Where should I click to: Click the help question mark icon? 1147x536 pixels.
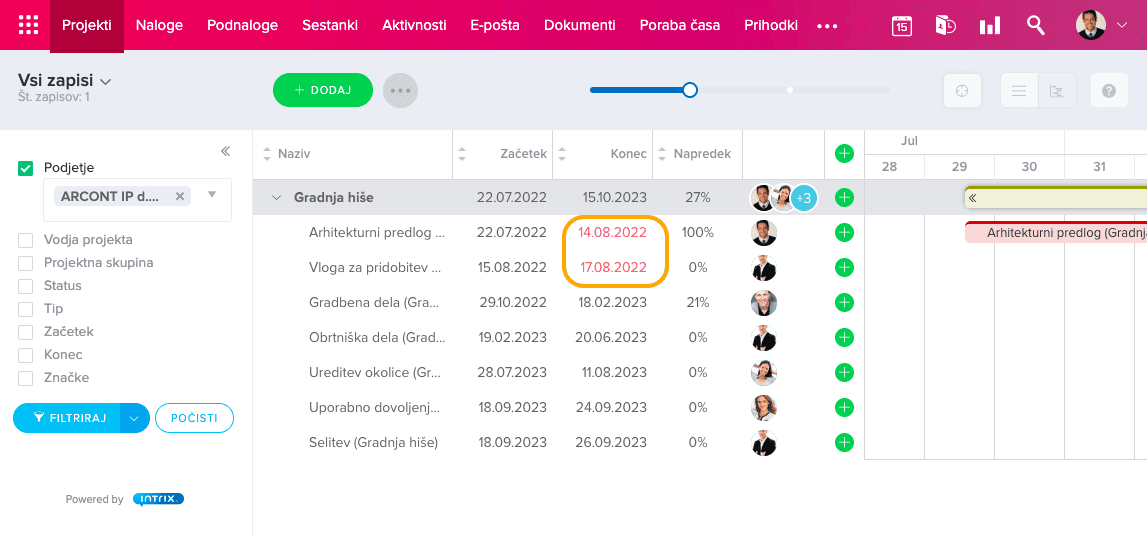click(x=1108, y=91)
